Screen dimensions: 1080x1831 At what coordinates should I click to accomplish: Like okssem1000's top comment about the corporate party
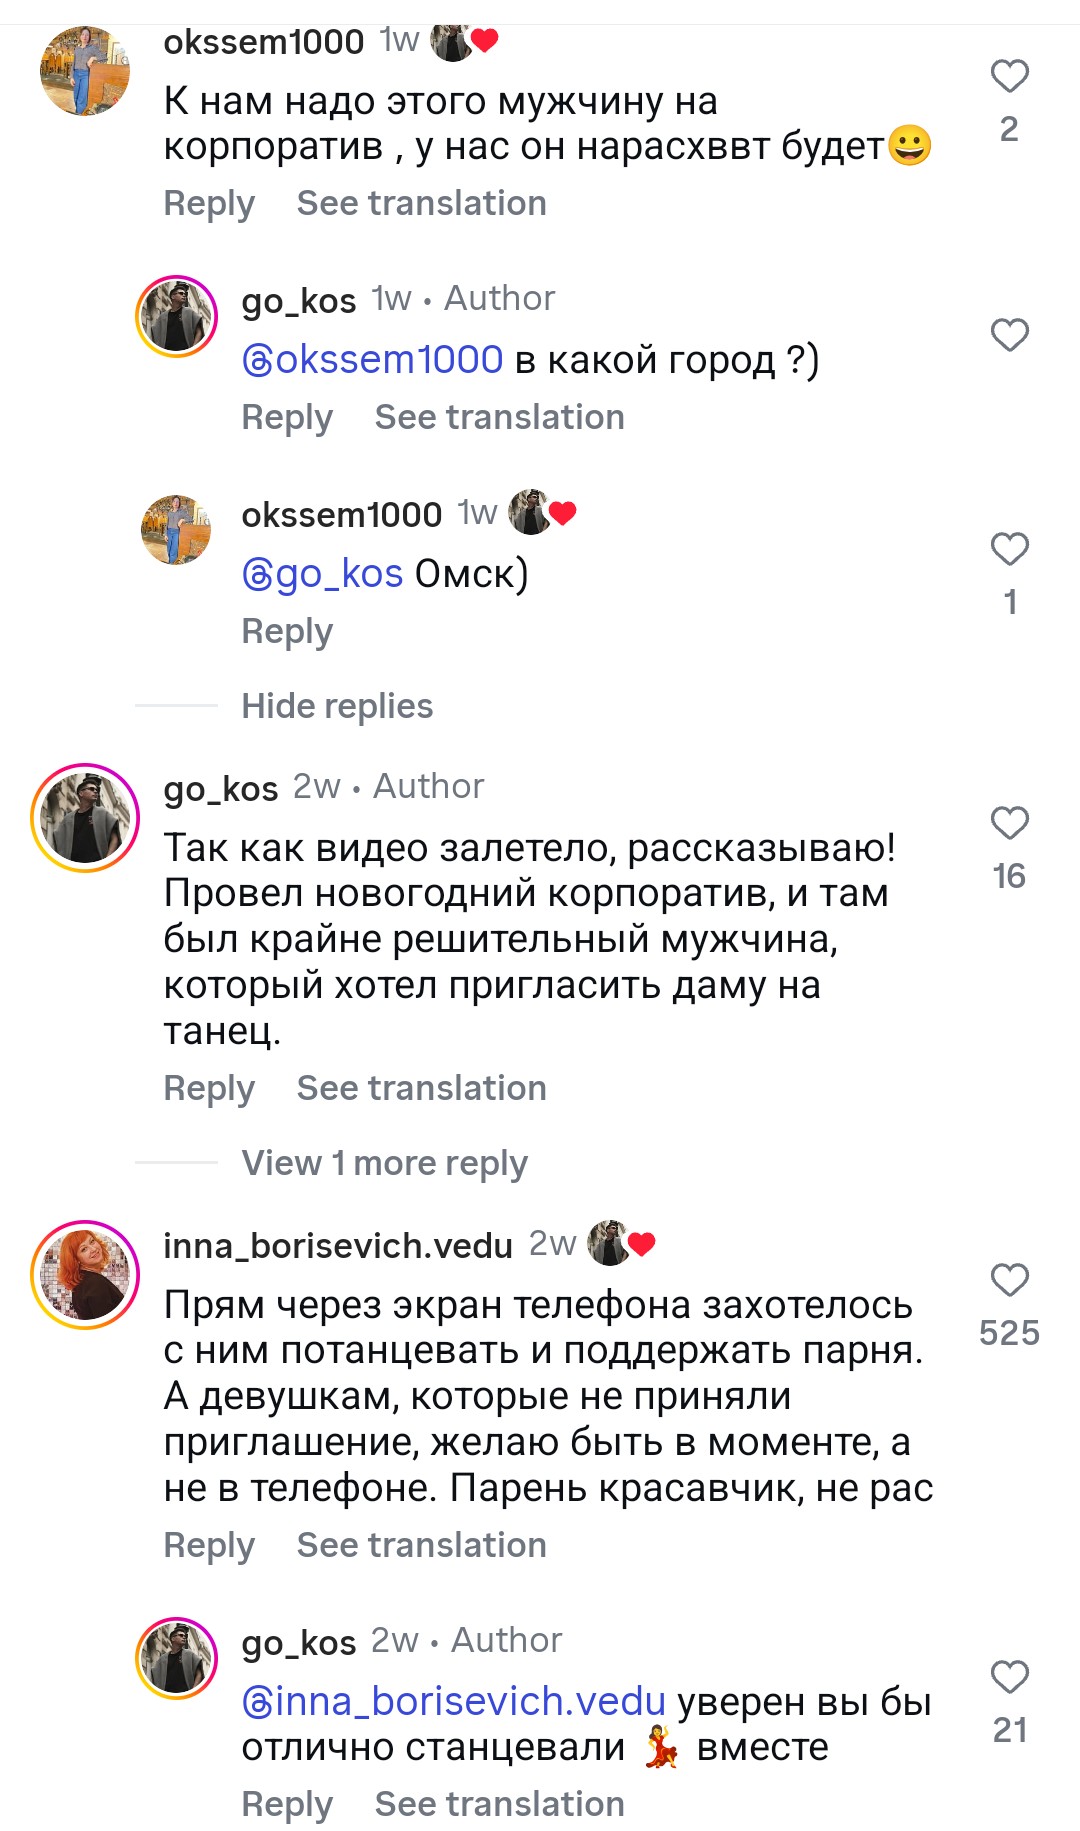tap(1009, 76)
